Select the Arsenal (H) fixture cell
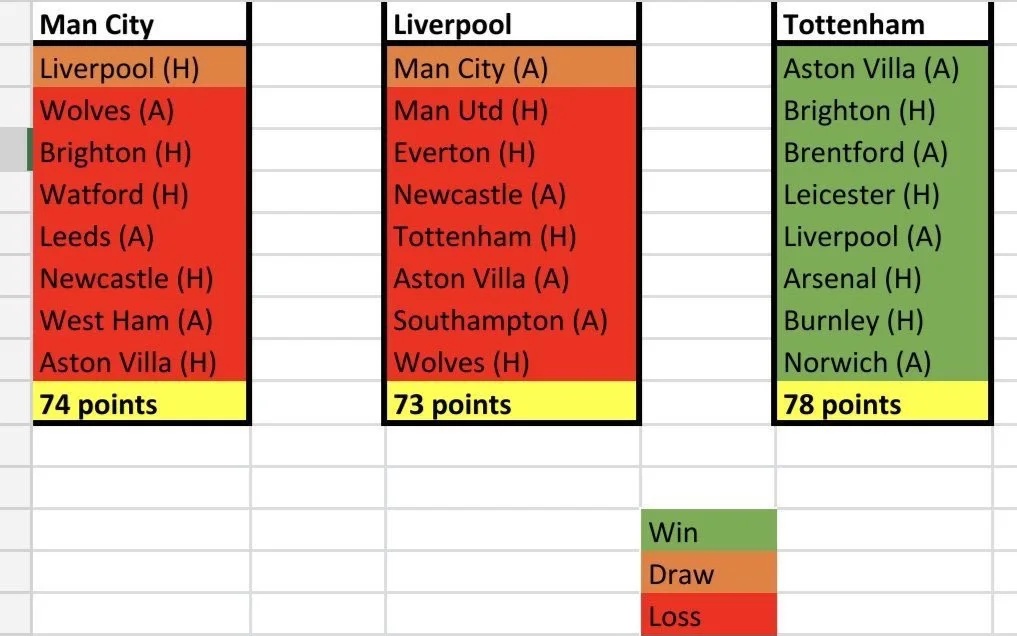Viewport: 1017px width, 636px height. [x=882, y=277]
